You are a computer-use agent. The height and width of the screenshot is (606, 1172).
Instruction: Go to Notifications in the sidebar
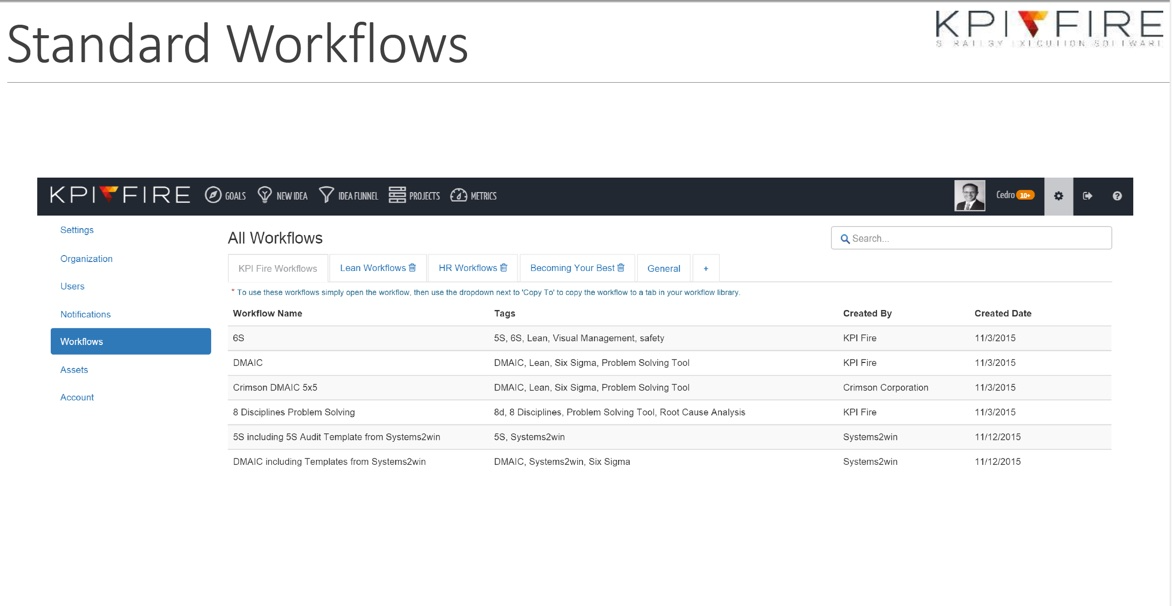click(x=85, y=314)
